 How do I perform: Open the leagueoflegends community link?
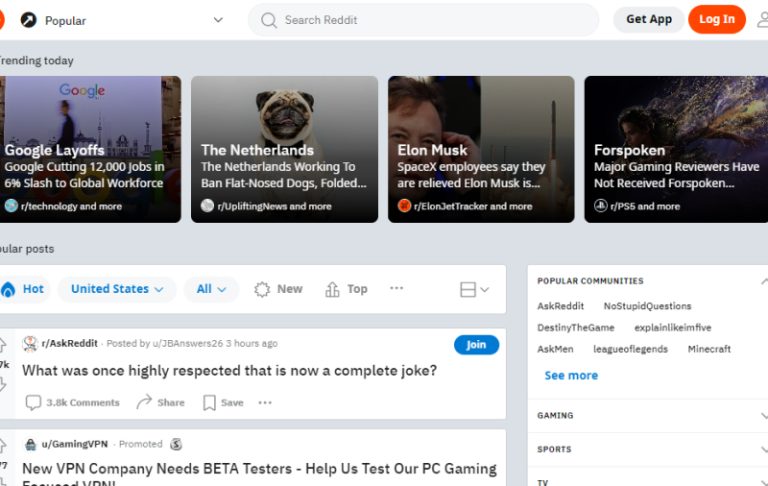pyautogui.click(x=630, y=349)
